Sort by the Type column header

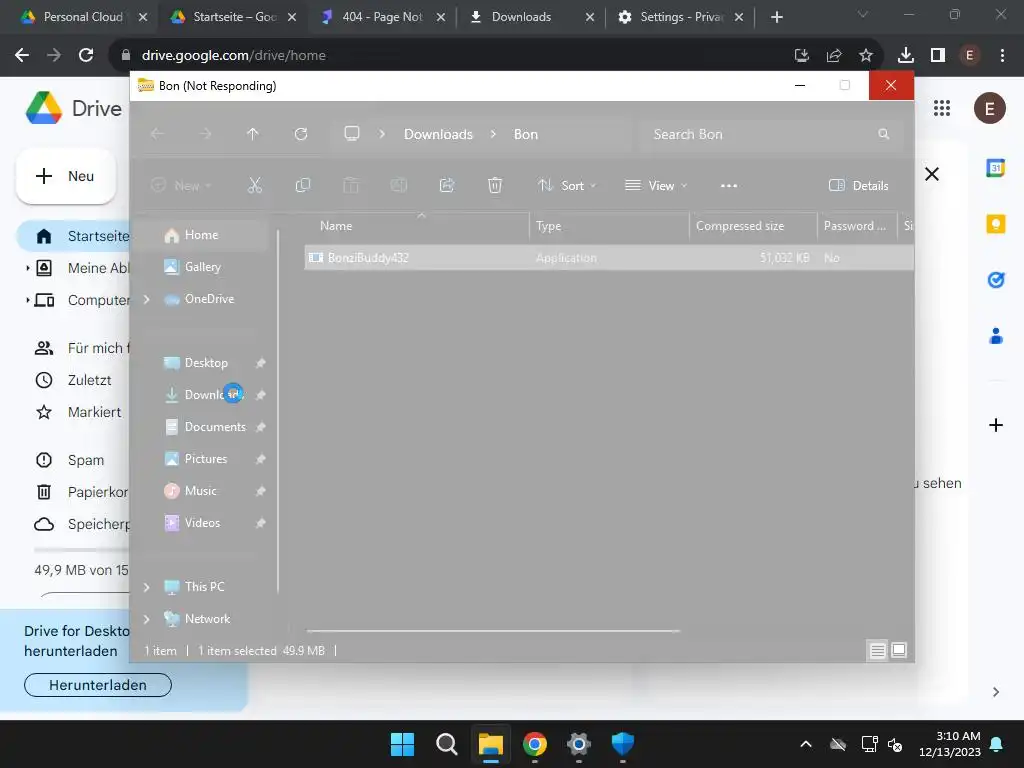pos(609,226)
